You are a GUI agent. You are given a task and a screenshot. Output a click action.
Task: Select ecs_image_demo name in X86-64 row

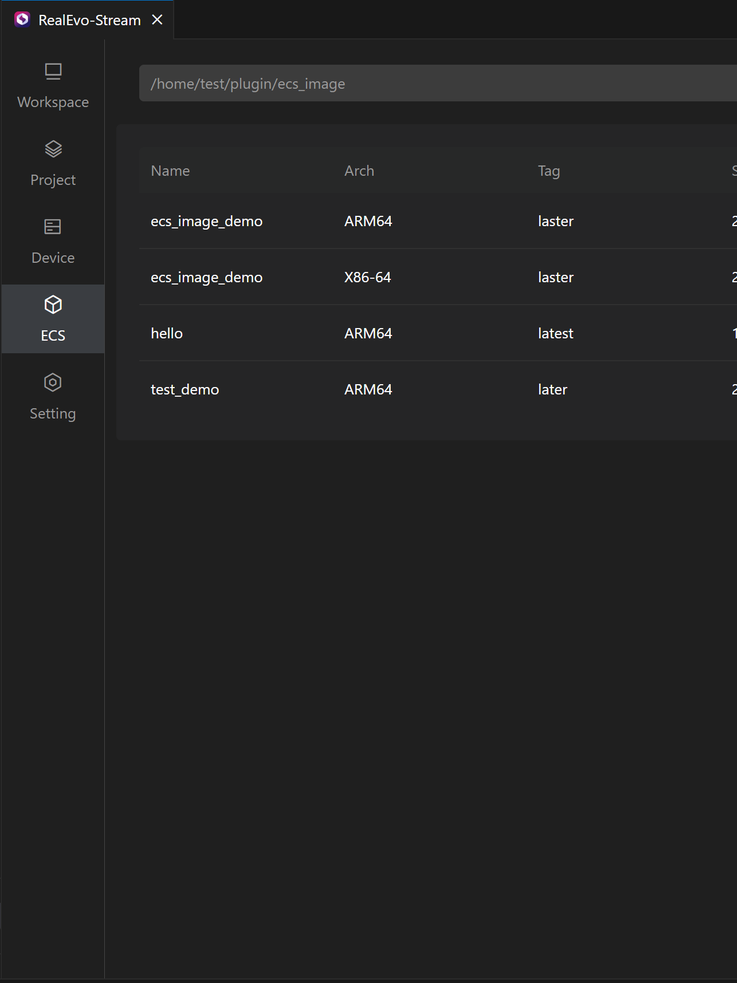pos(206,277)
